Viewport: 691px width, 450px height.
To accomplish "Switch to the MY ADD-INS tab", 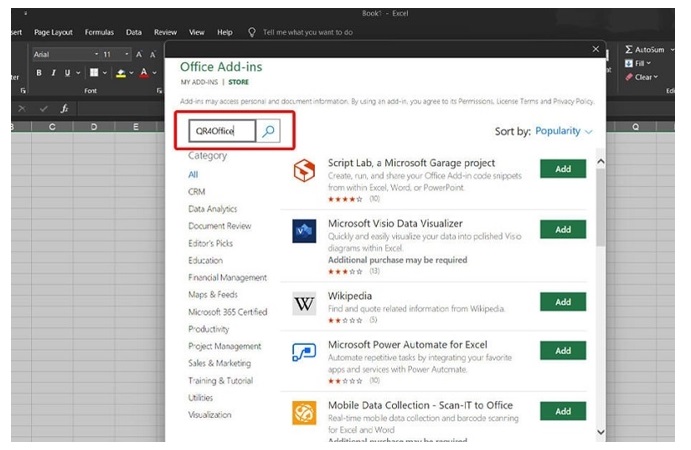I will coord(200,82).
